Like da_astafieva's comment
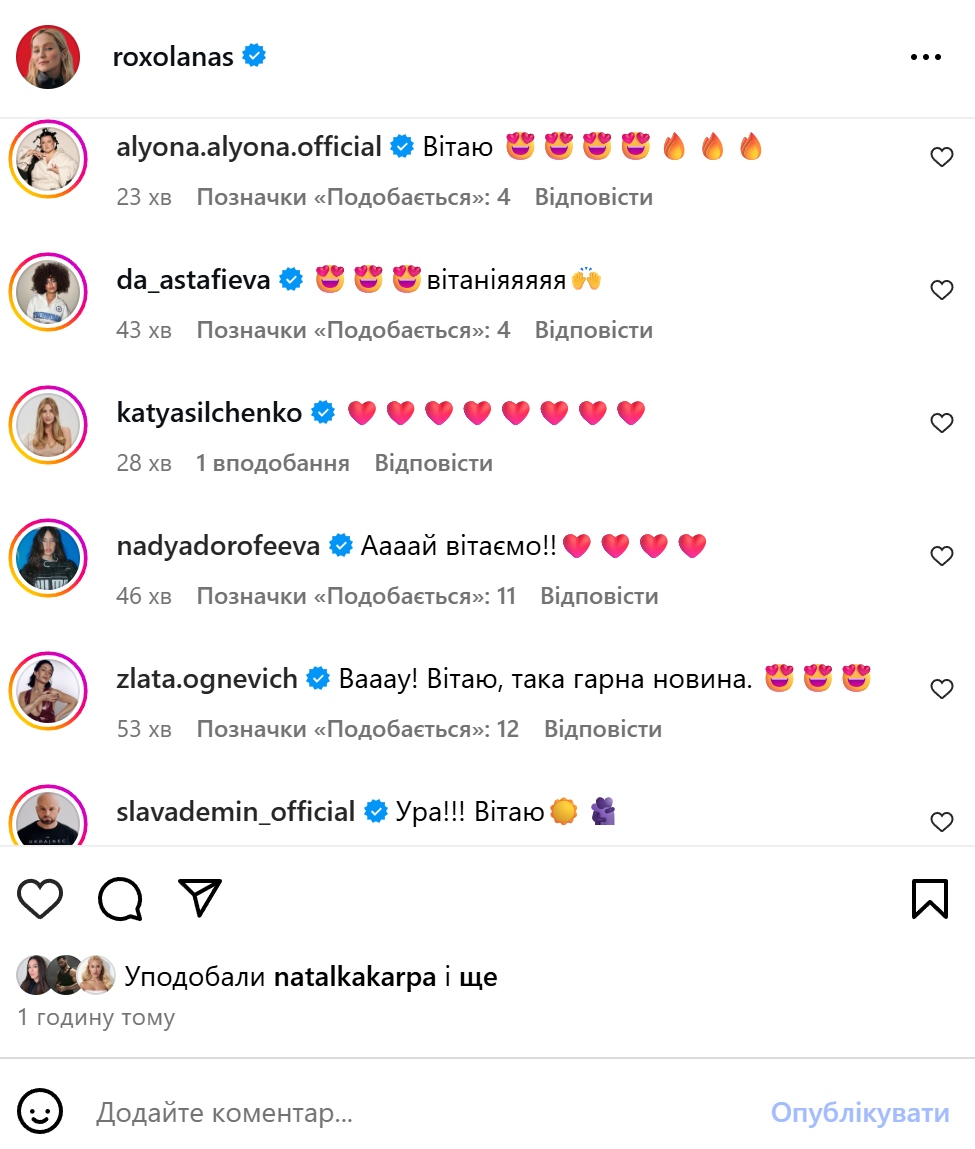Viewport: 975px width, 1149px height. pos(942,290)
